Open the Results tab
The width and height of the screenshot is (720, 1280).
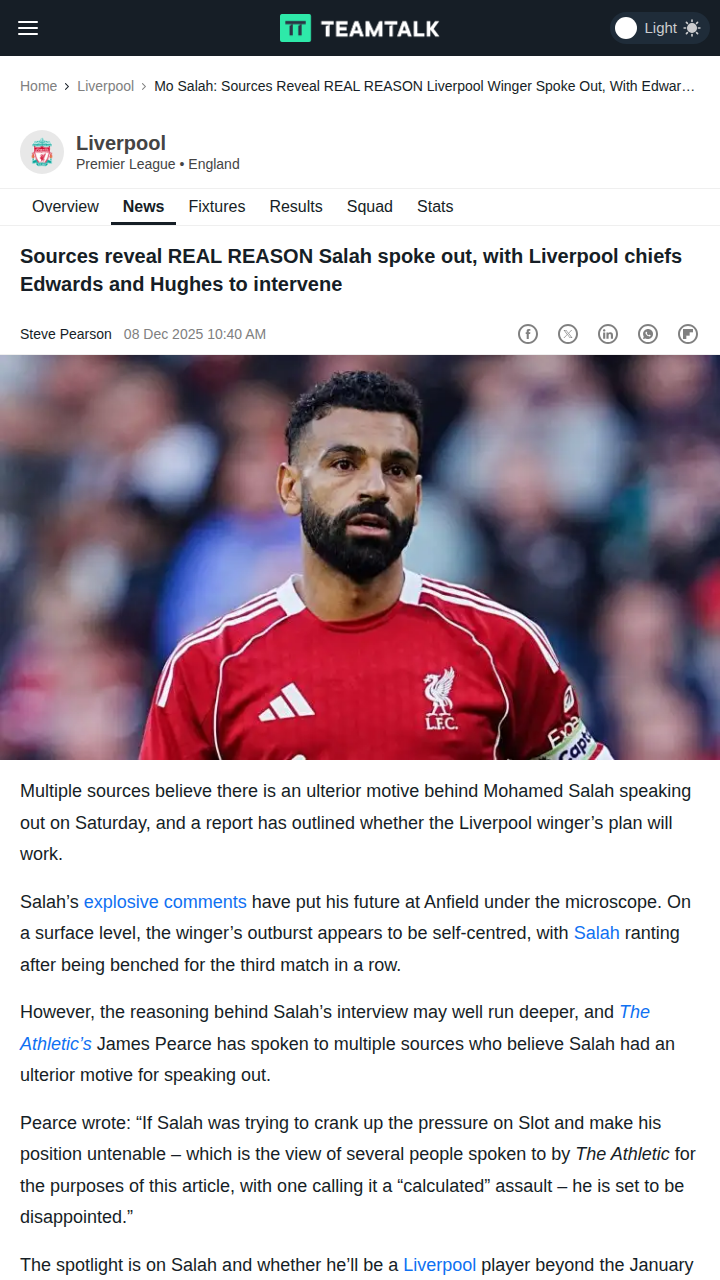point(296,207)
